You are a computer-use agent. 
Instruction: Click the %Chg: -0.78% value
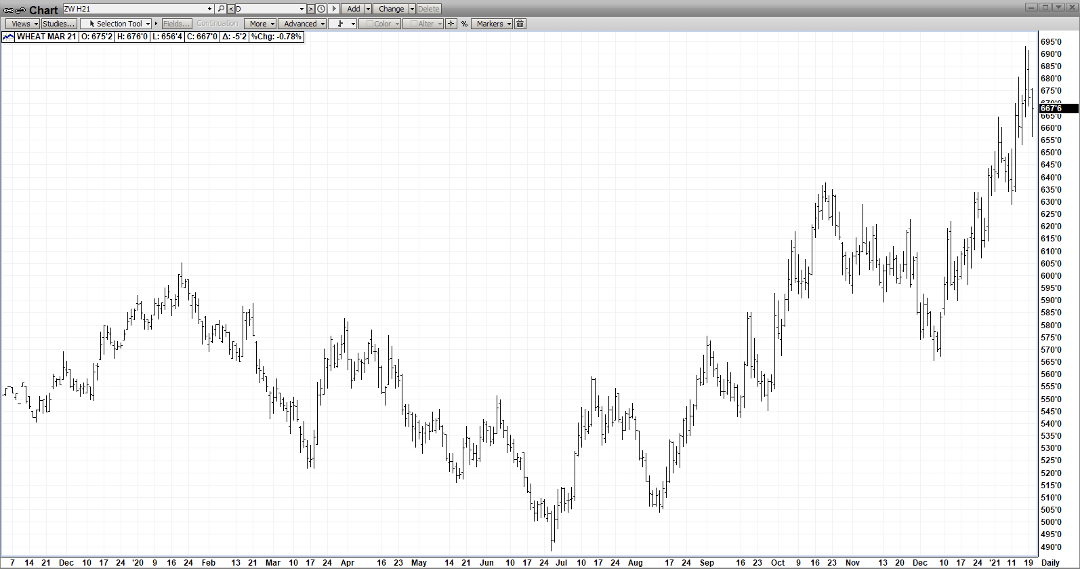click(x=276, y=36)
